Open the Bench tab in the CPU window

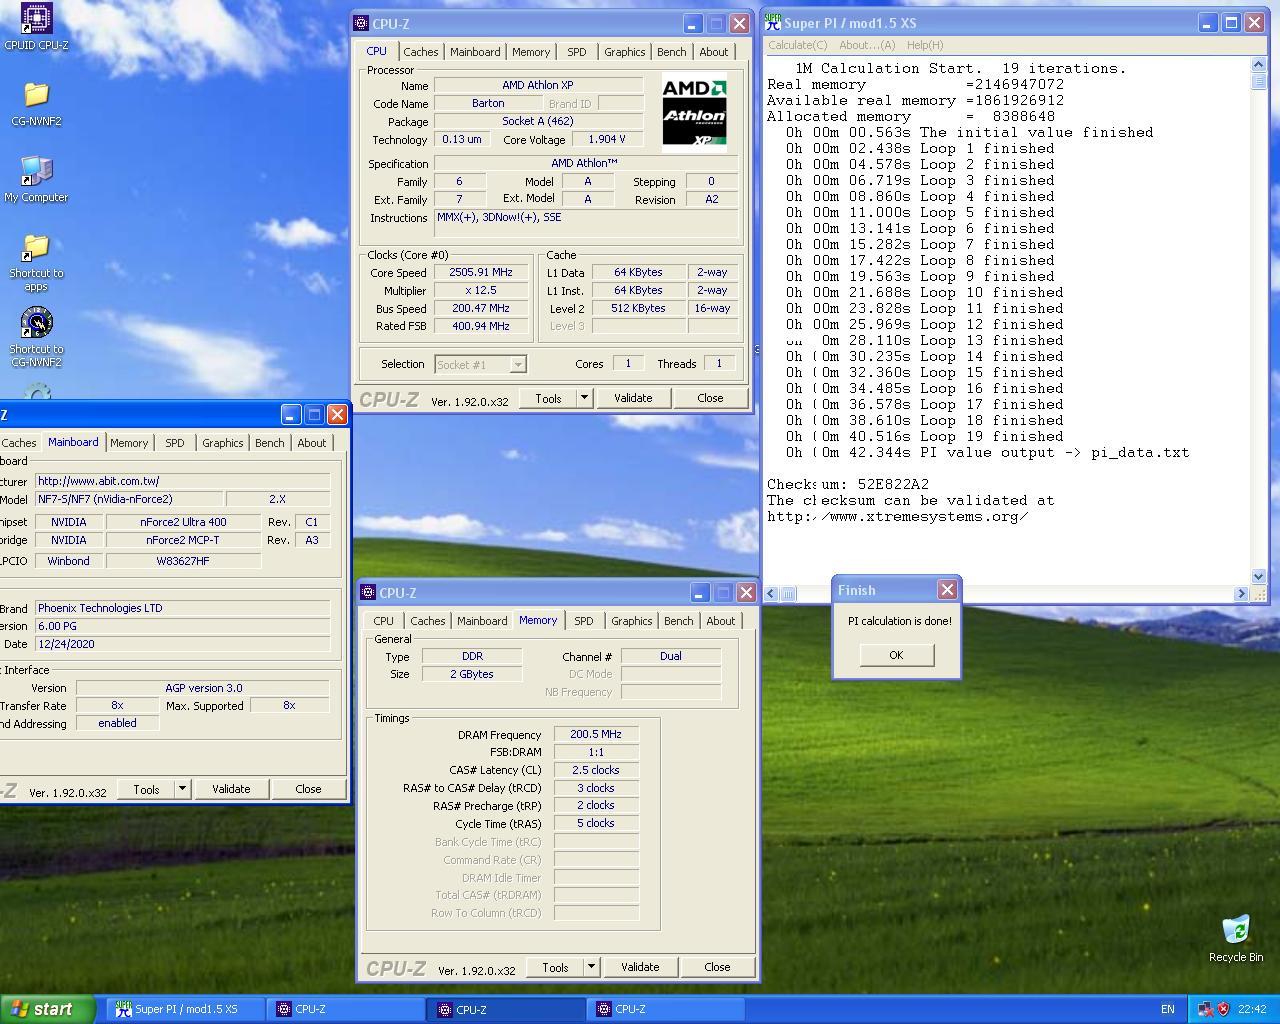coord(672,52)
